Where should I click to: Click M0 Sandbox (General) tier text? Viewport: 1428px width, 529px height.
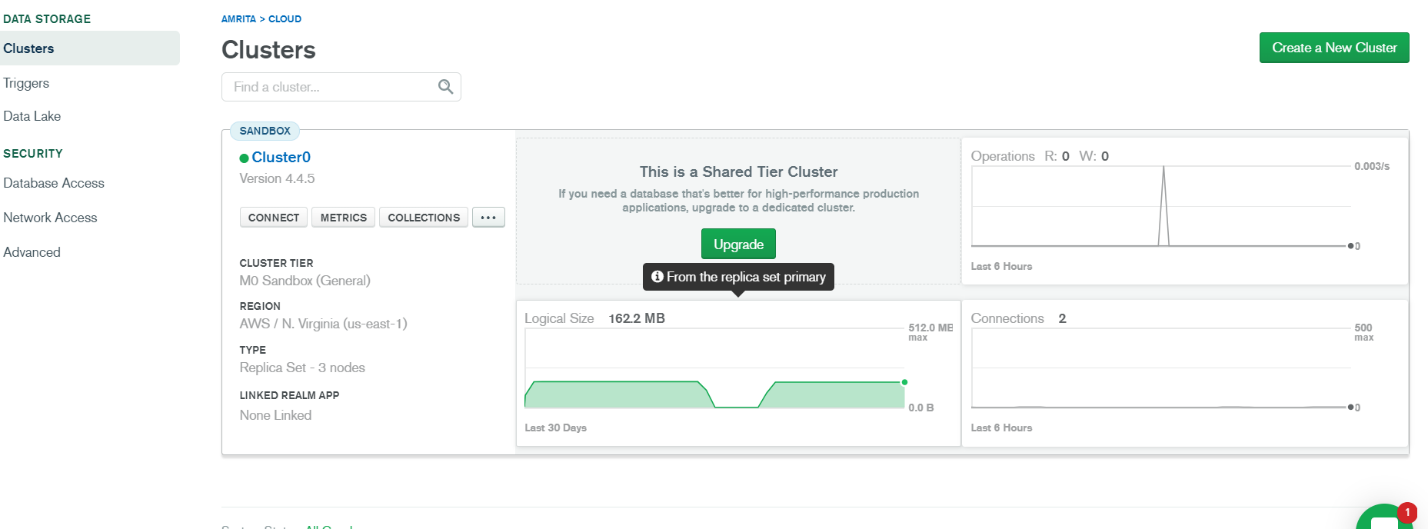(x=305, y=281)
